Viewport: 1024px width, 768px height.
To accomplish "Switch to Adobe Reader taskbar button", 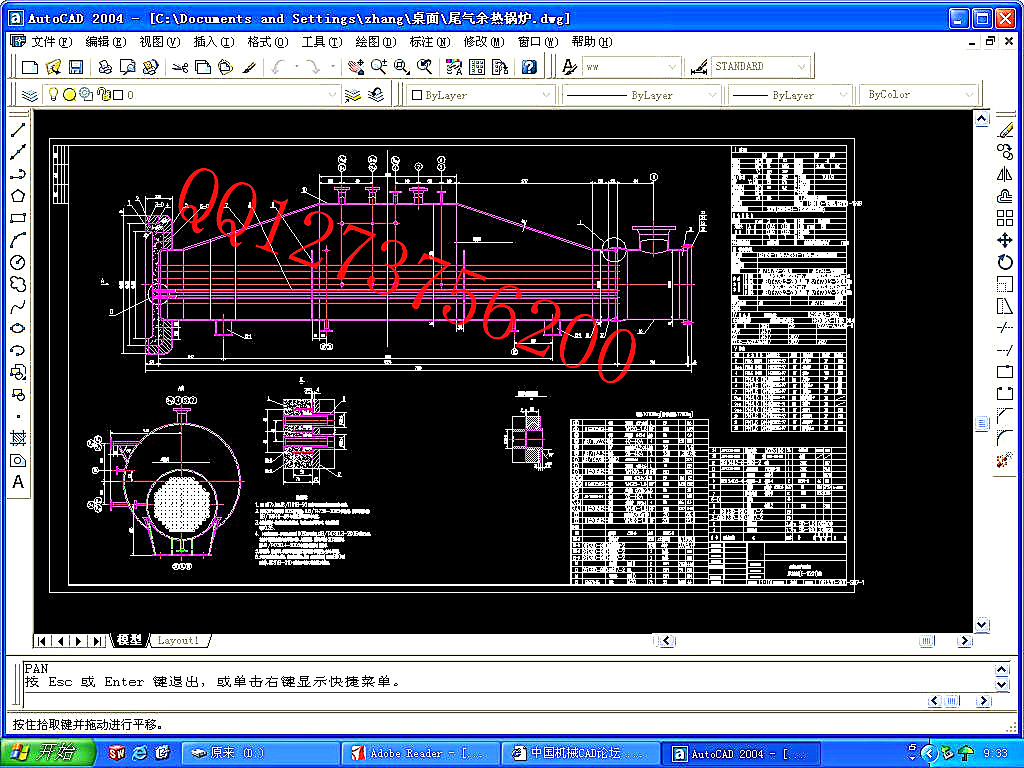I will coord(422,753).
